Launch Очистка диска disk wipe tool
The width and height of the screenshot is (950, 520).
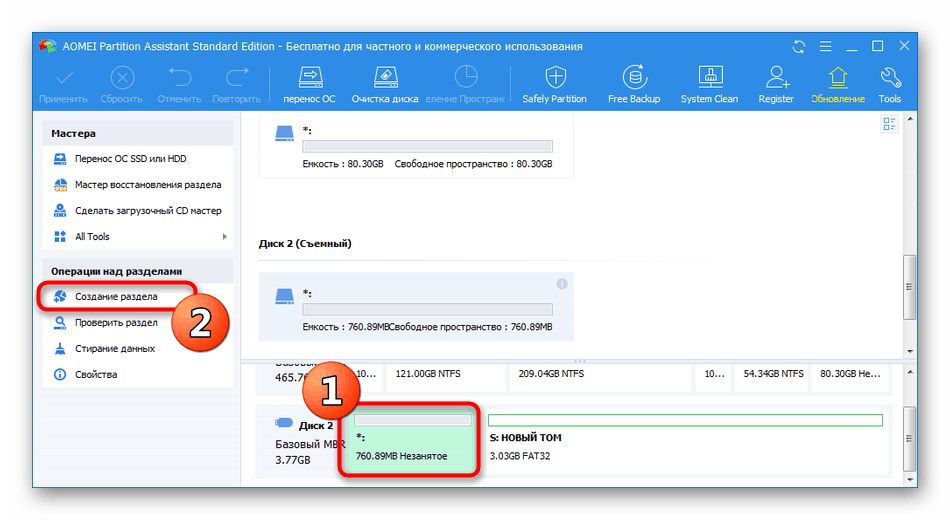(x=385, y=85)
